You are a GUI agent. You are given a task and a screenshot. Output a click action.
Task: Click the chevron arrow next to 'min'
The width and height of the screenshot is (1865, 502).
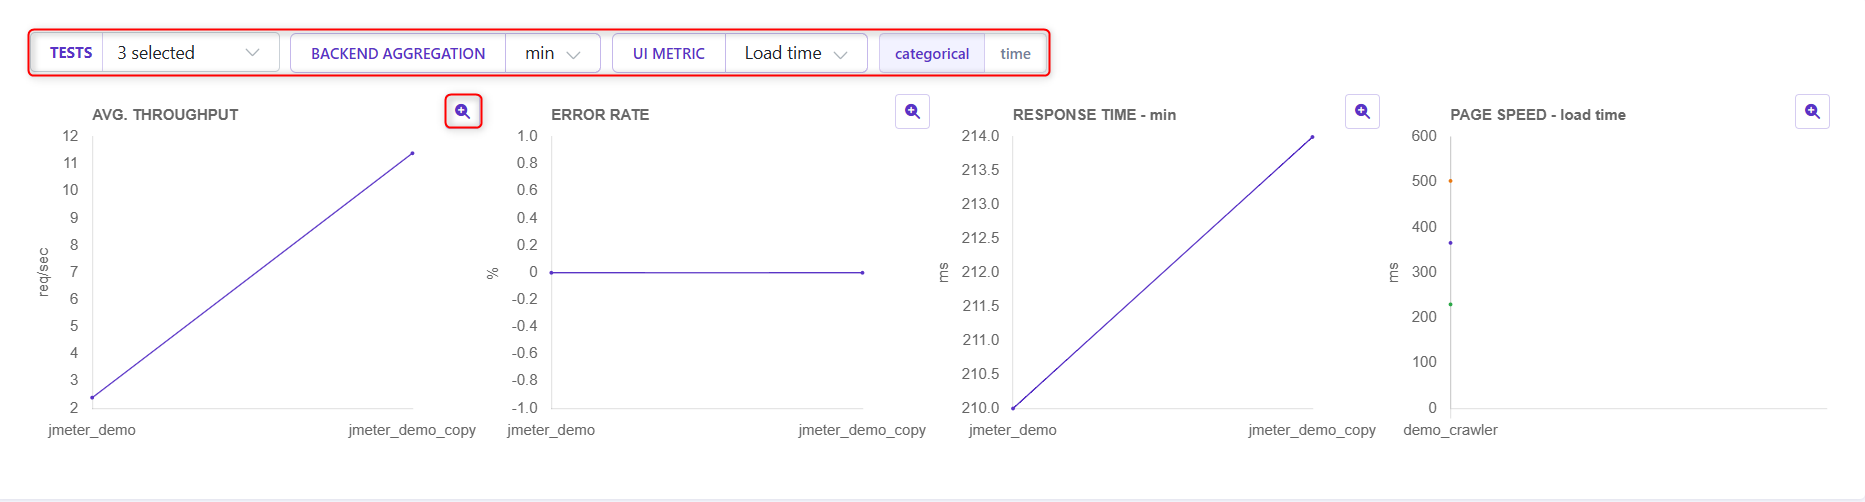pos(574,54)
